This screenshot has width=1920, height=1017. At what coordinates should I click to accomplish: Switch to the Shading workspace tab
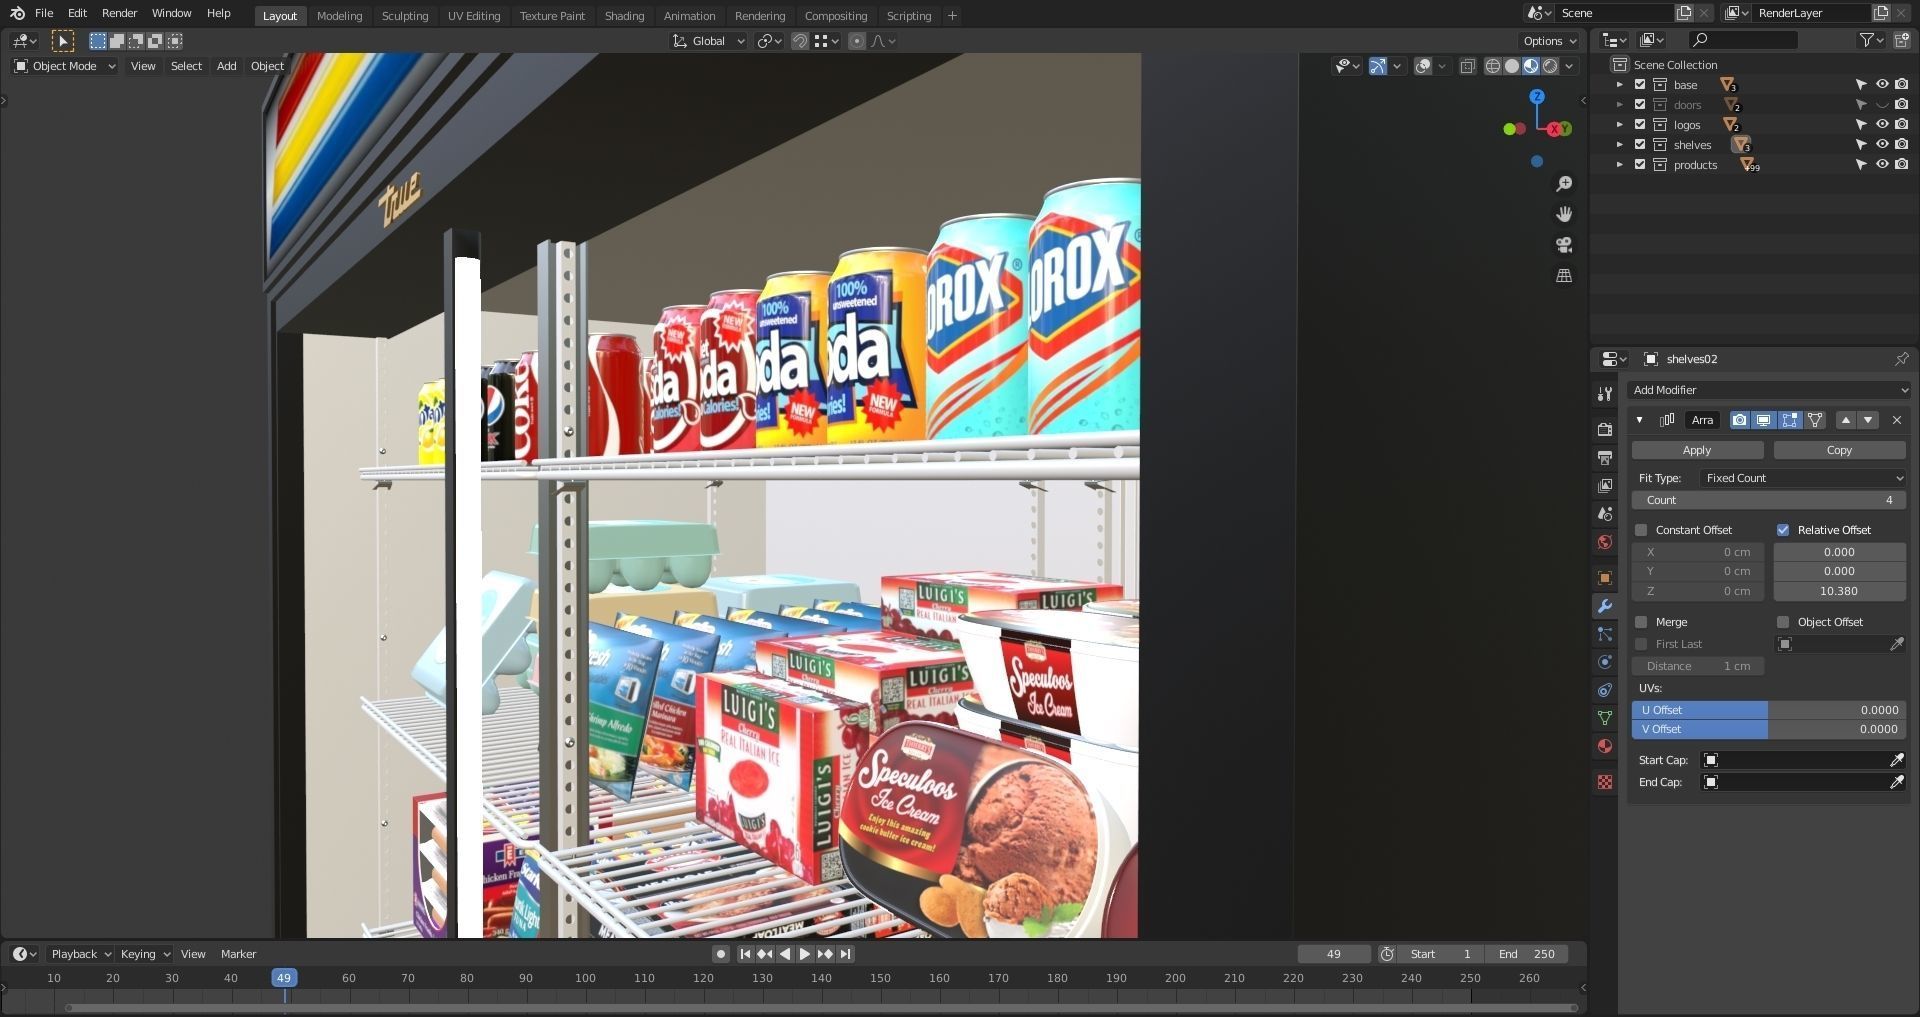[x=624, y=16]
